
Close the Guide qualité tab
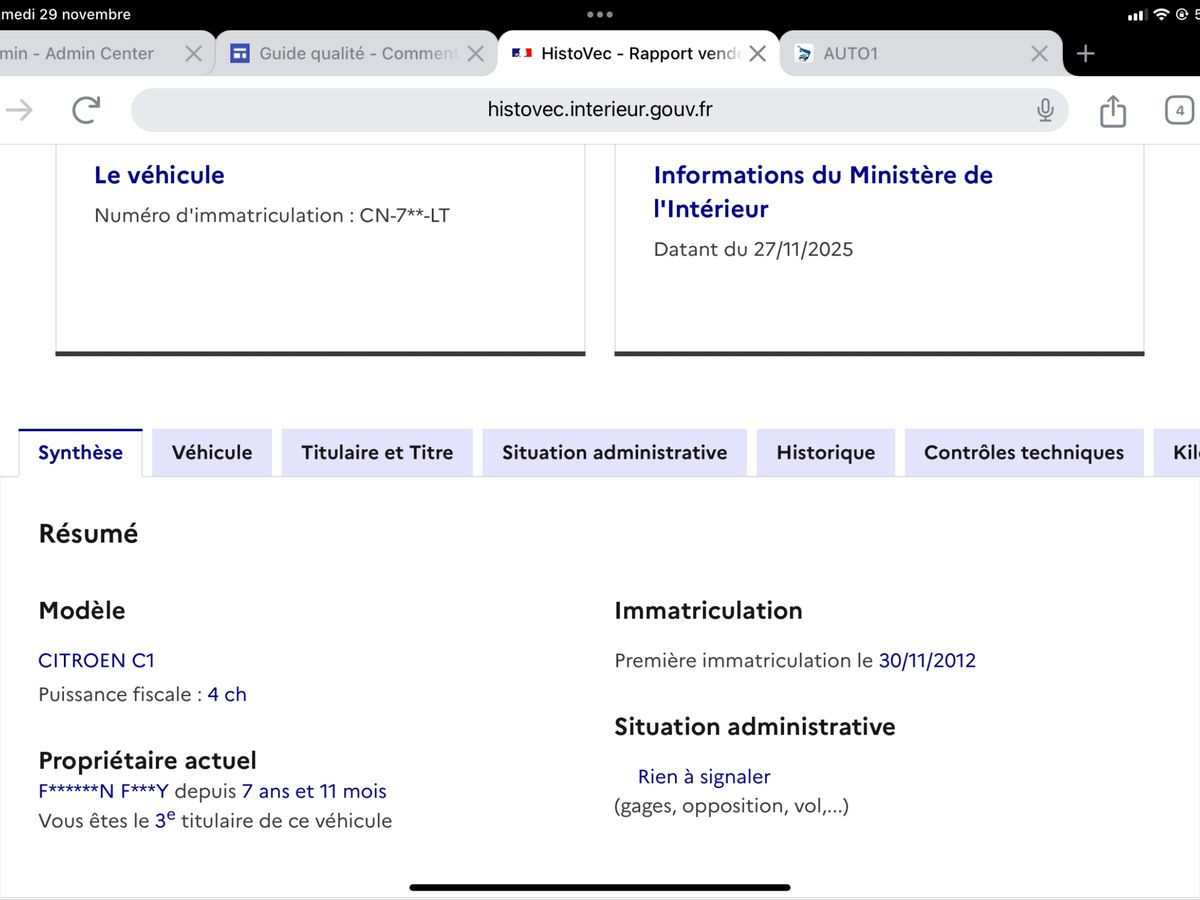(x=476, y=53)
